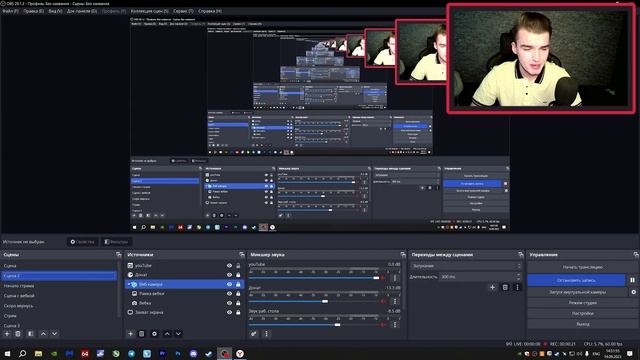Pause recording with the pause icon
Viewport: 640px width, 360px height.
pos(632,280)
